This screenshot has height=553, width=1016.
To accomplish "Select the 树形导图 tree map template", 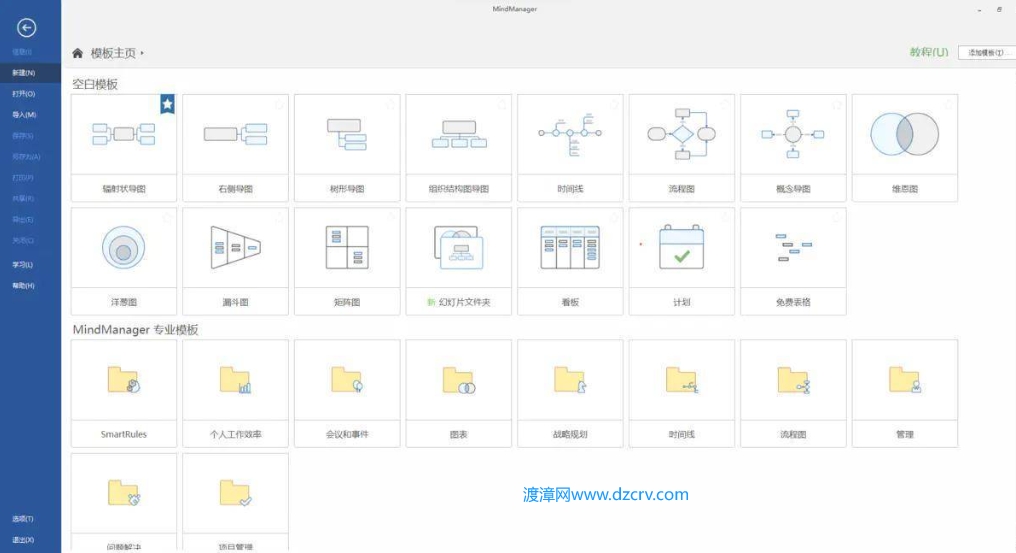I will point(347,148).
